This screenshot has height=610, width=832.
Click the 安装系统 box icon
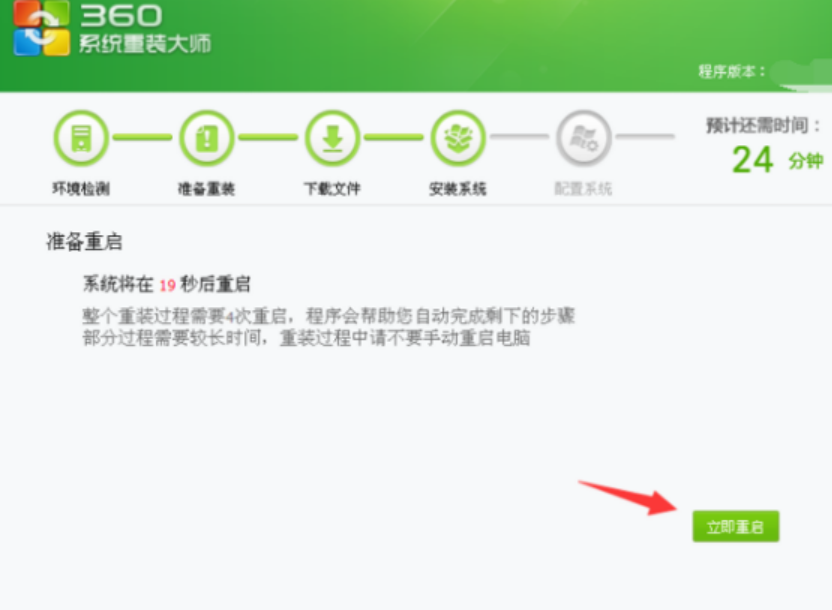[458, 138]
